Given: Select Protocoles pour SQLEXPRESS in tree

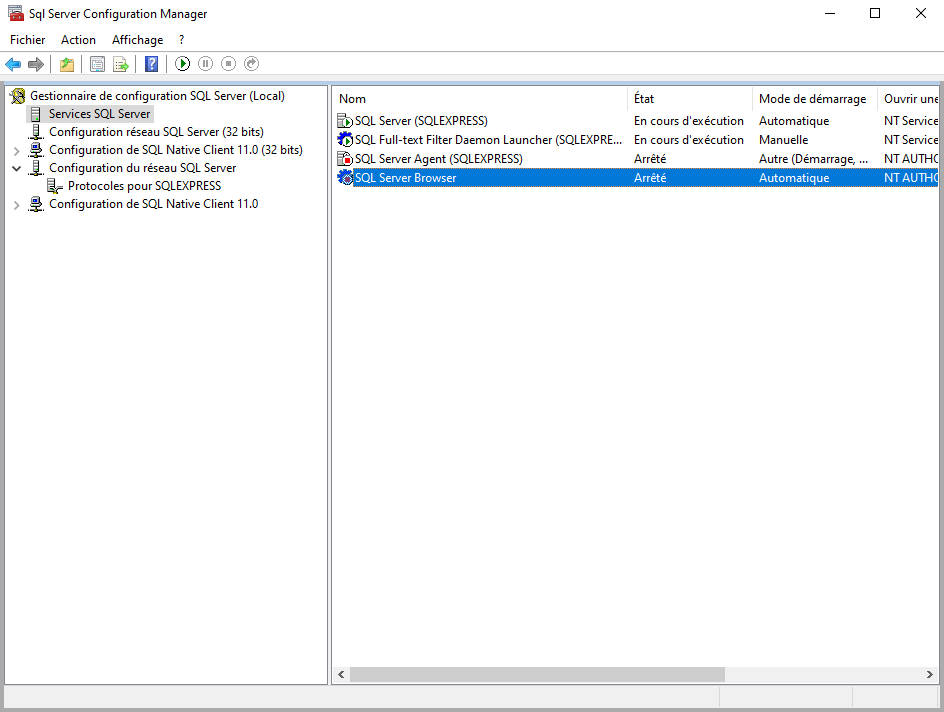Looking at the screenshot, I should (x=144, y=186).
